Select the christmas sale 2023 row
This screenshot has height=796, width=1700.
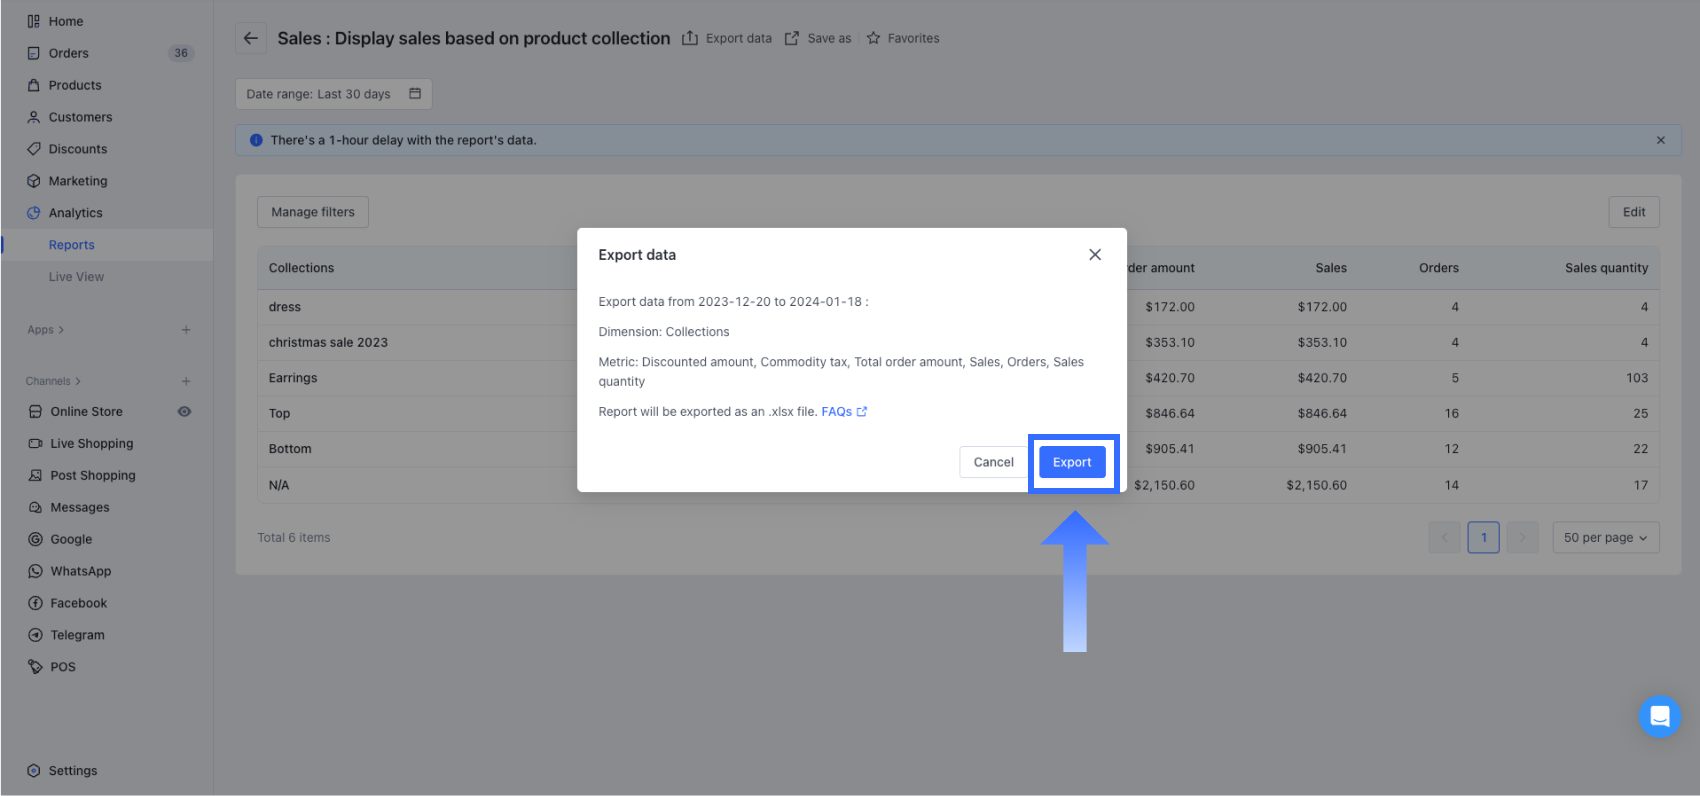pyautogui.click(x=958, y=342)
